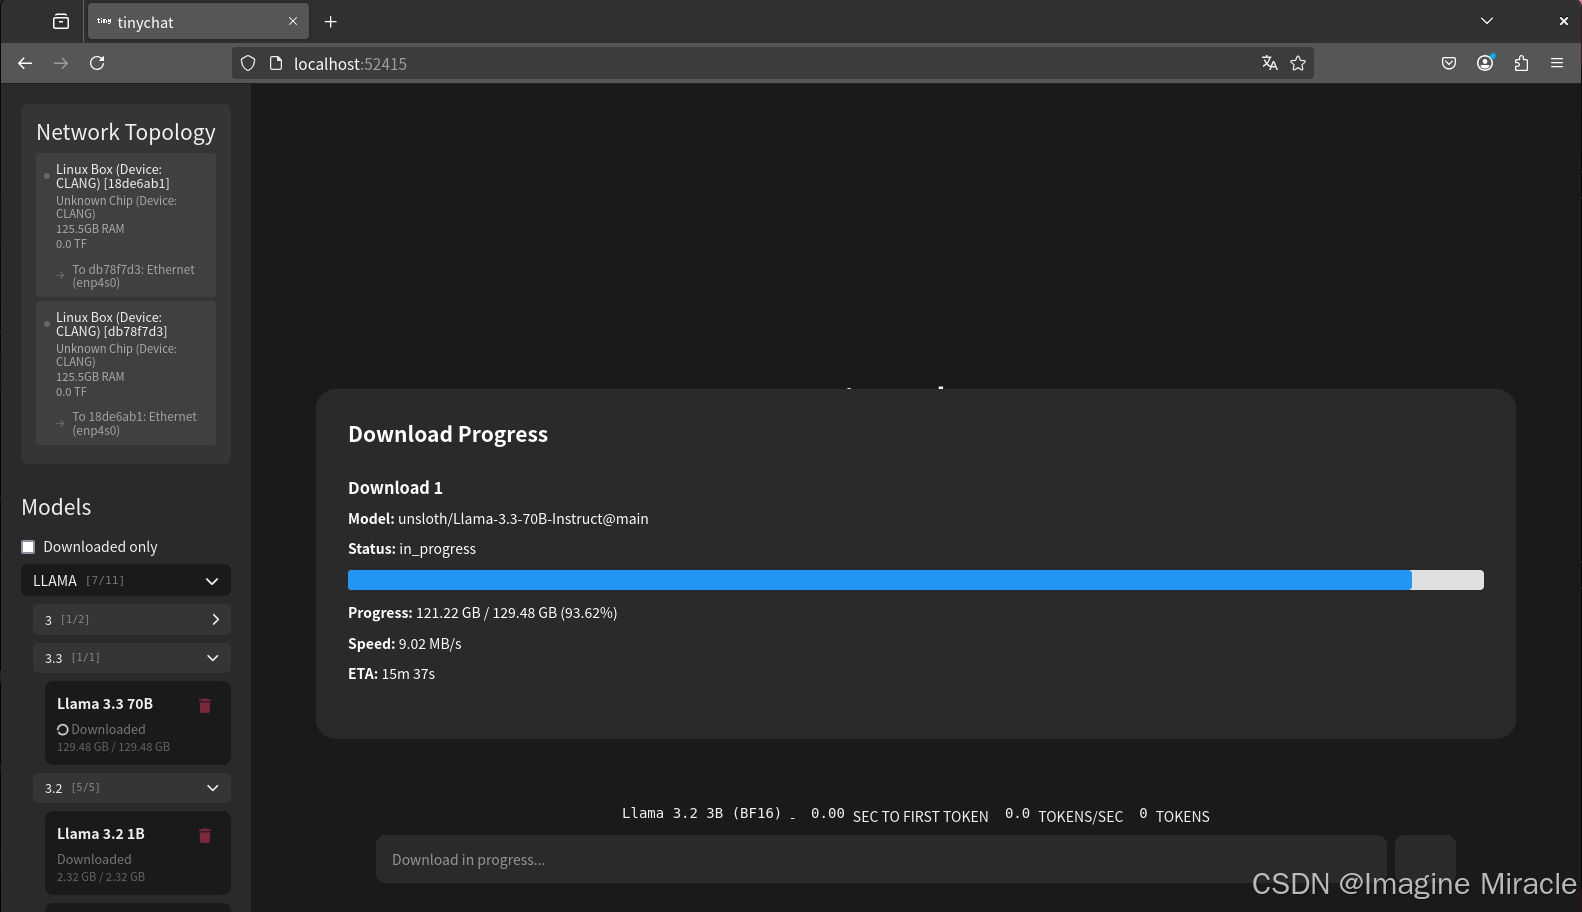Click the download progress bar
Image resolution: width=1582 pixels, height=912 pixels.
coord(915,580)
